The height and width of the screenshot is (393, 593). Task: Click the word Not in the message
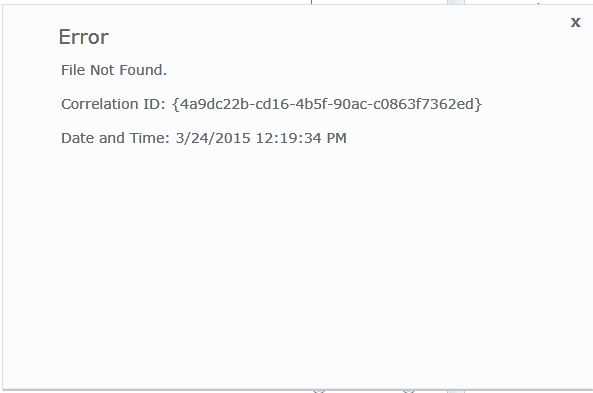pos(102,70)
